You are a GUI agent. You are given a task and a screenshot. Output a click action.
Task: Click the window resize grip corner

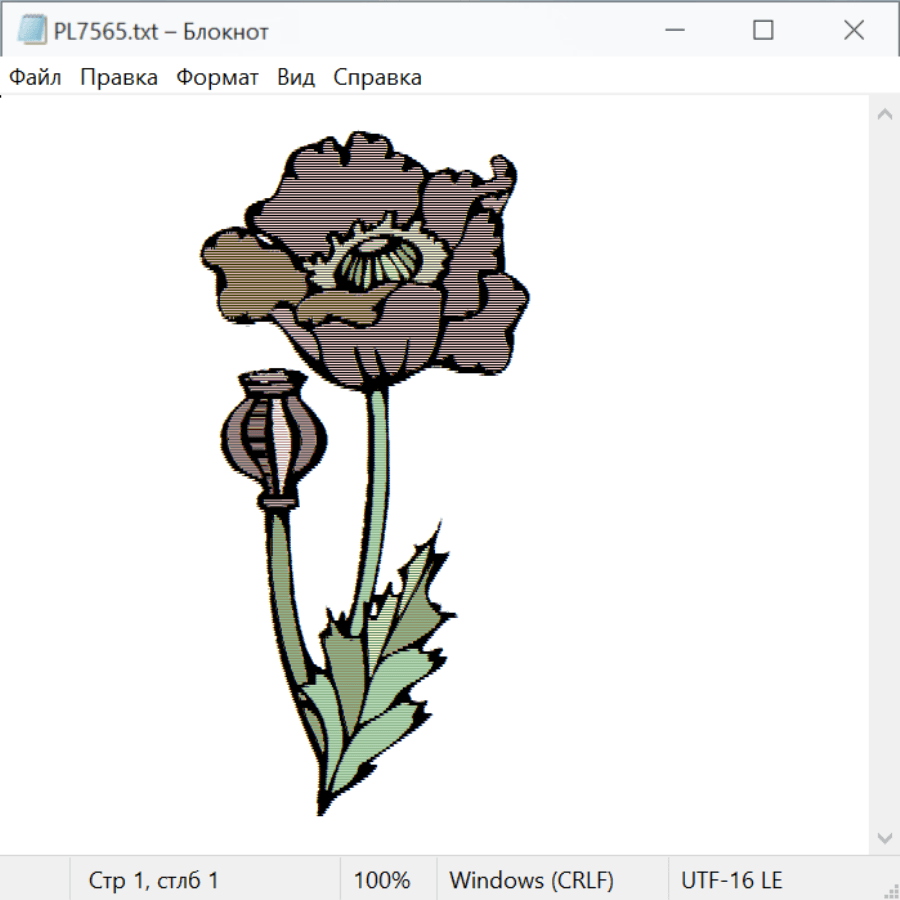(x=891, y=891)
